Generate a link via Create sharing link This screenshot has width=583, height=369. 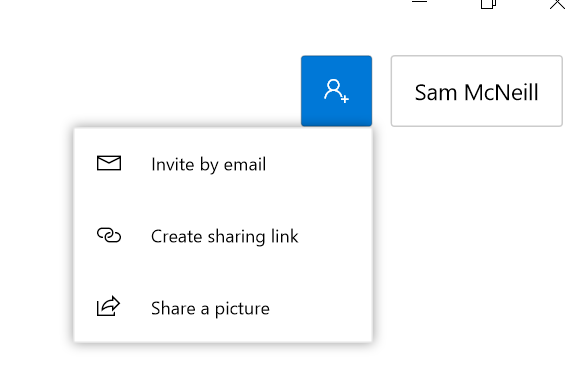click(x=223, y=236)
